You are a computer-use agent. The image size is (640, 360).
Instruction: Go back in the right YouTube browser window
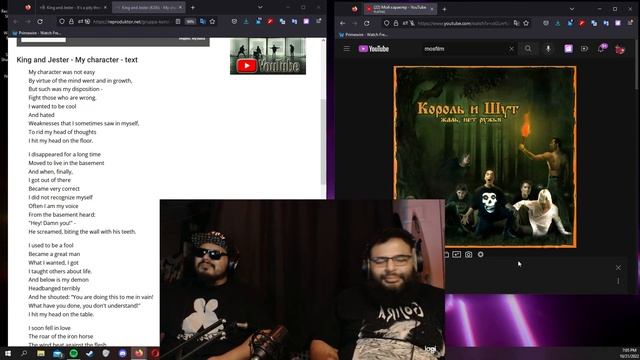[342, 23]
